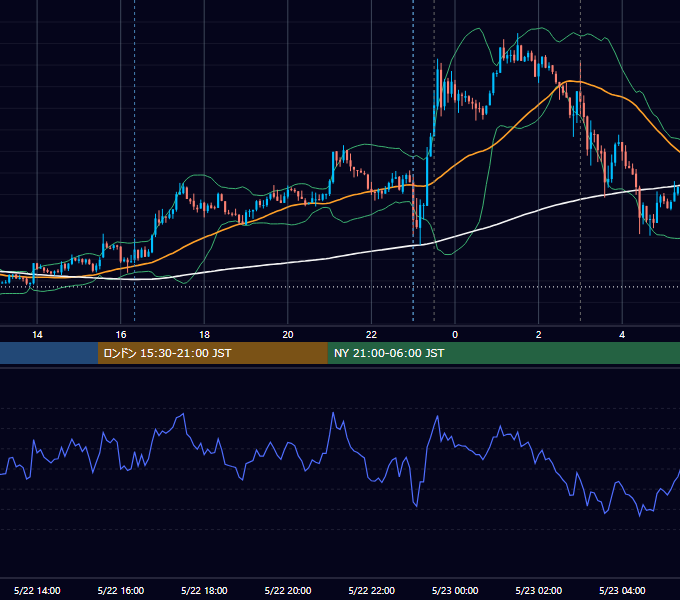The width and height of the screenshot is (680, 600).
Task: Click hour label 20 on price chart axis
Action: [288, 334]
